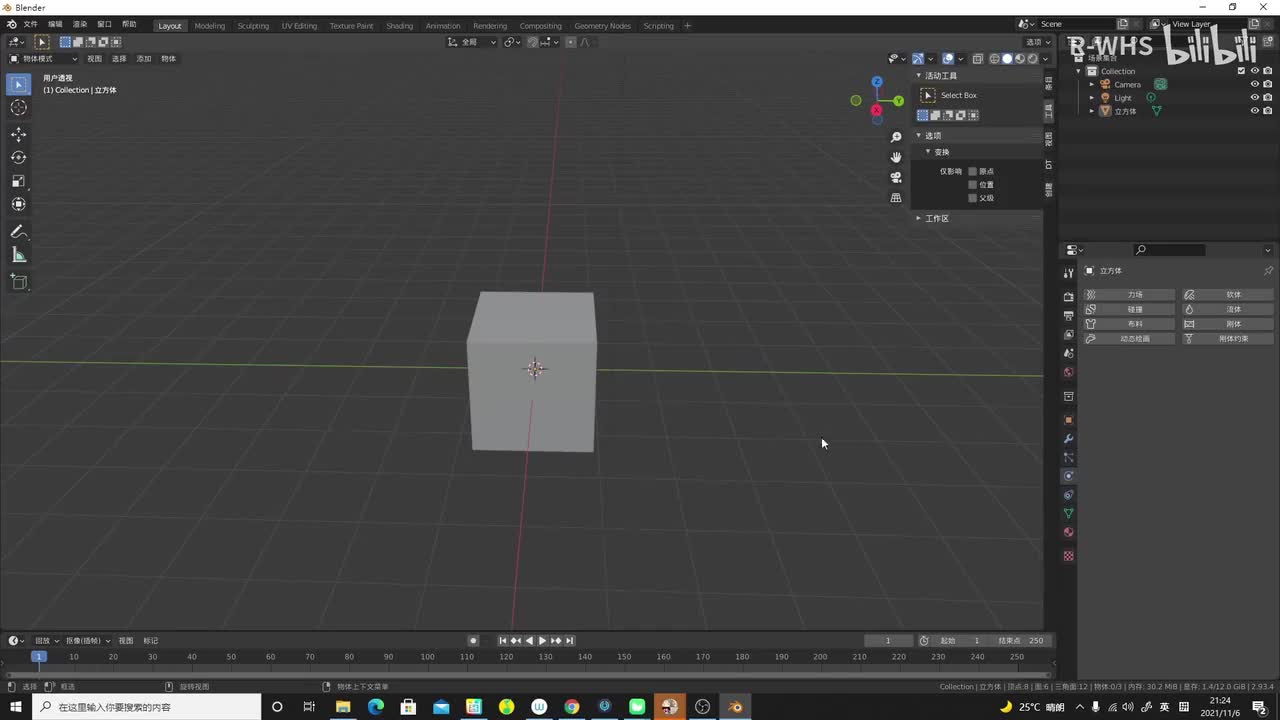Add 碰撞 physics to the object
The image size is (1280, 720).
click(x=1130, y=309)
